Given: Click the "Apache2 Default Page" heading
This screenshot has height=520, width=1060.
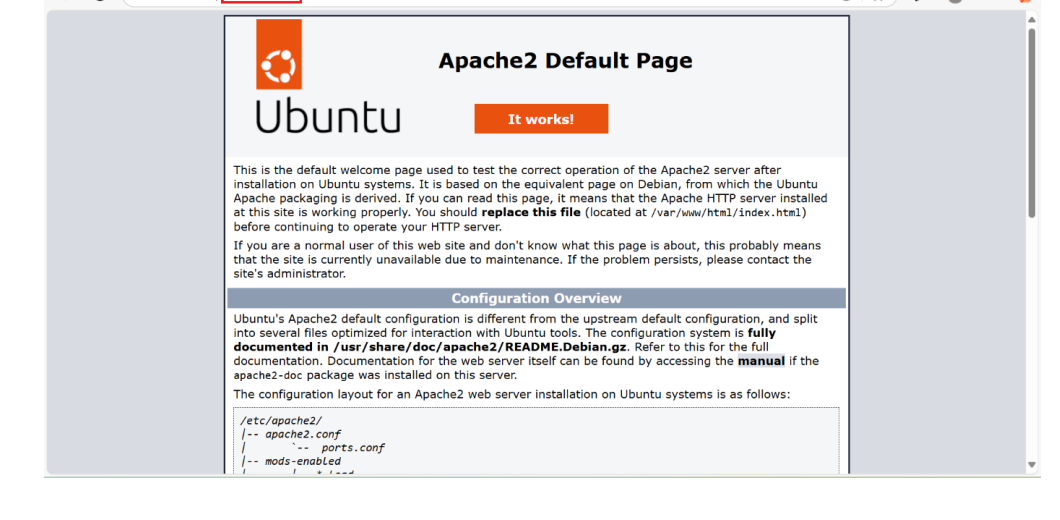Looking at the screenshot, I should pos(565,61).
